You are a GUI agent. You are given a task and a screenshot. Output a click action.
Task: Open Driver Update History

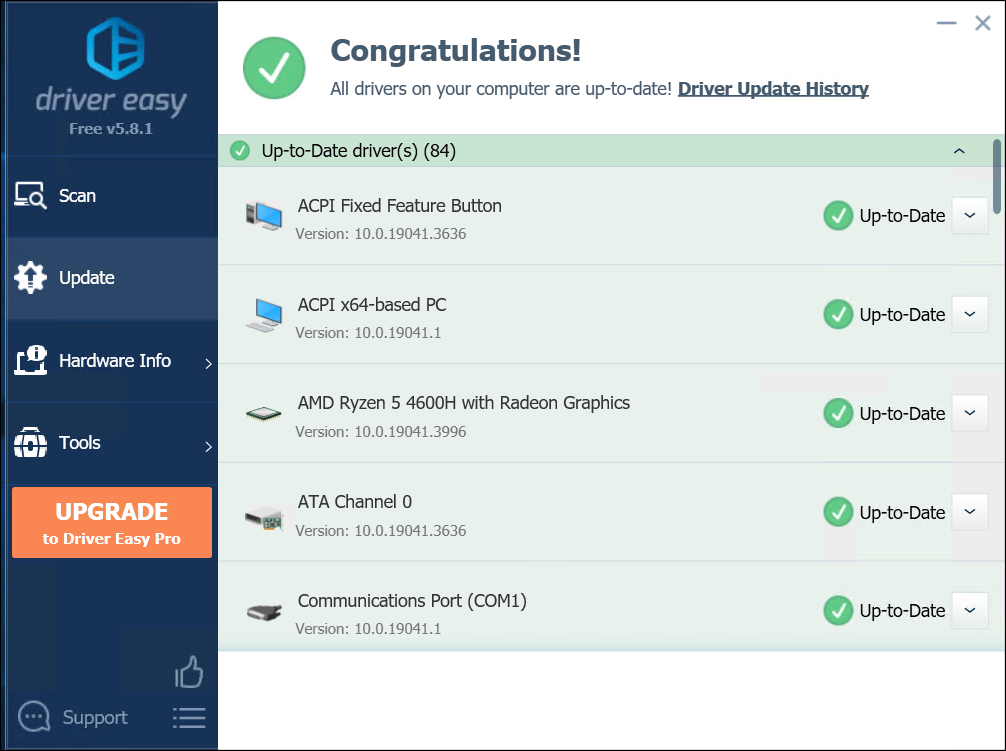tap(773, 88)
